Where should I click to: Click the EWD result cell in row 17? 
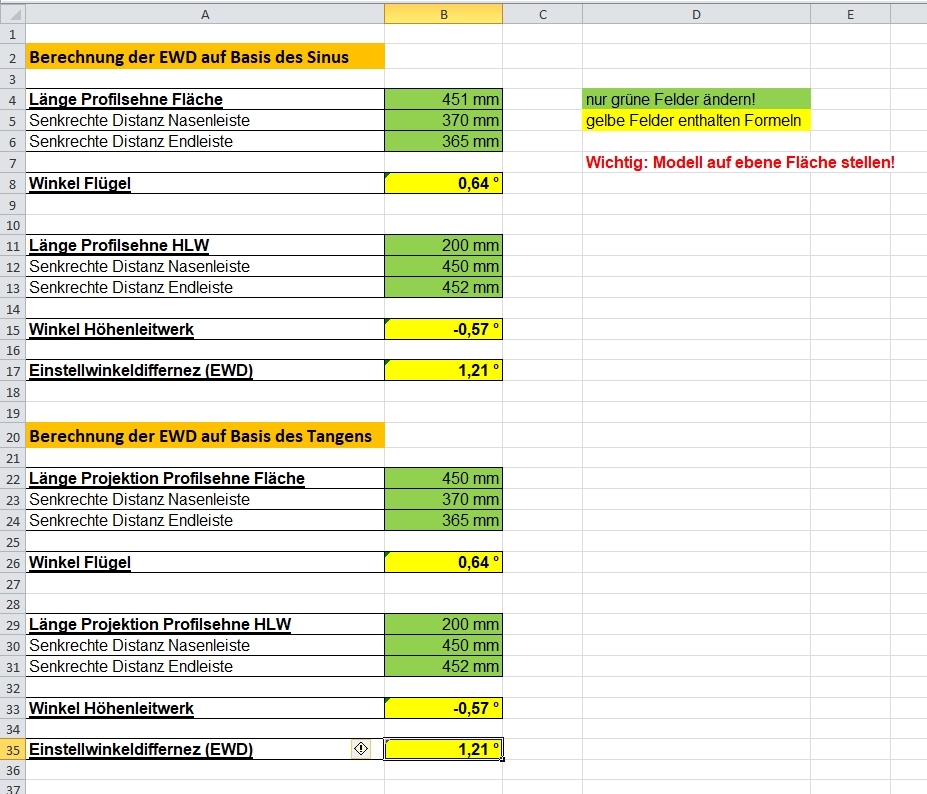(443, 371)
